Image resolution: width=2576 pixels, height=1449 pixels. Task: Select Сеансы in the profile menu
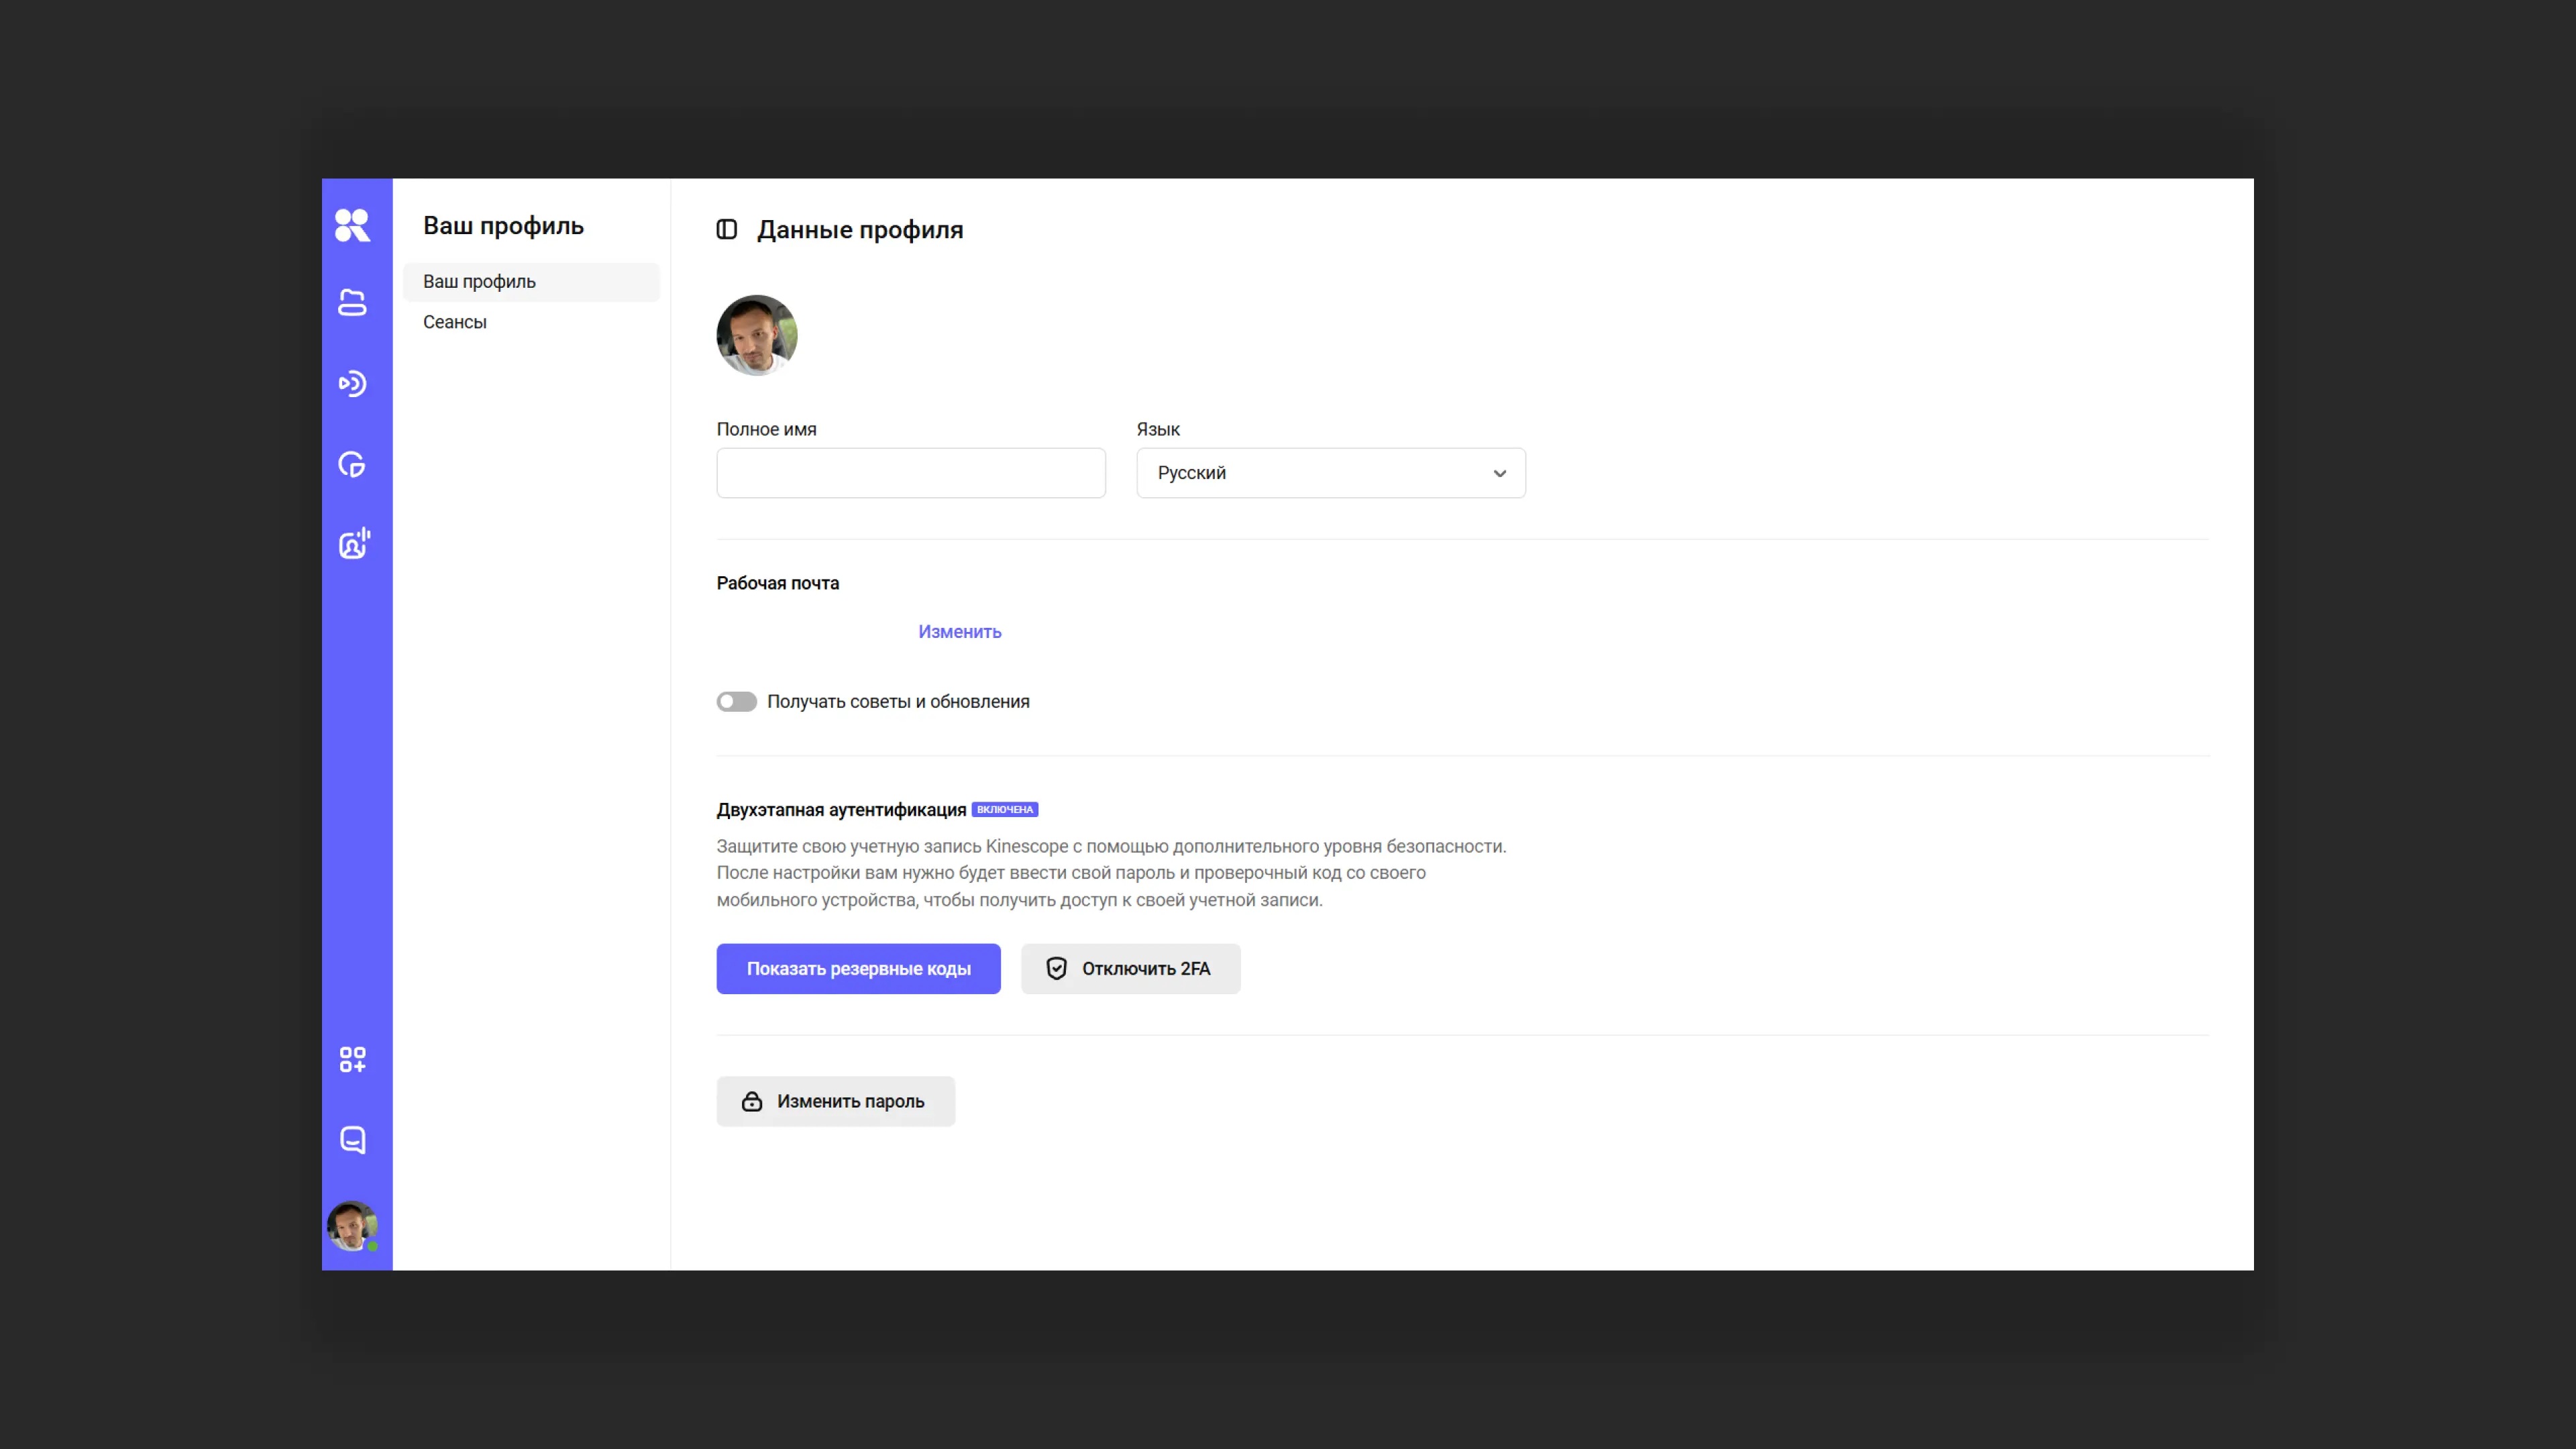tap(455, 322)
